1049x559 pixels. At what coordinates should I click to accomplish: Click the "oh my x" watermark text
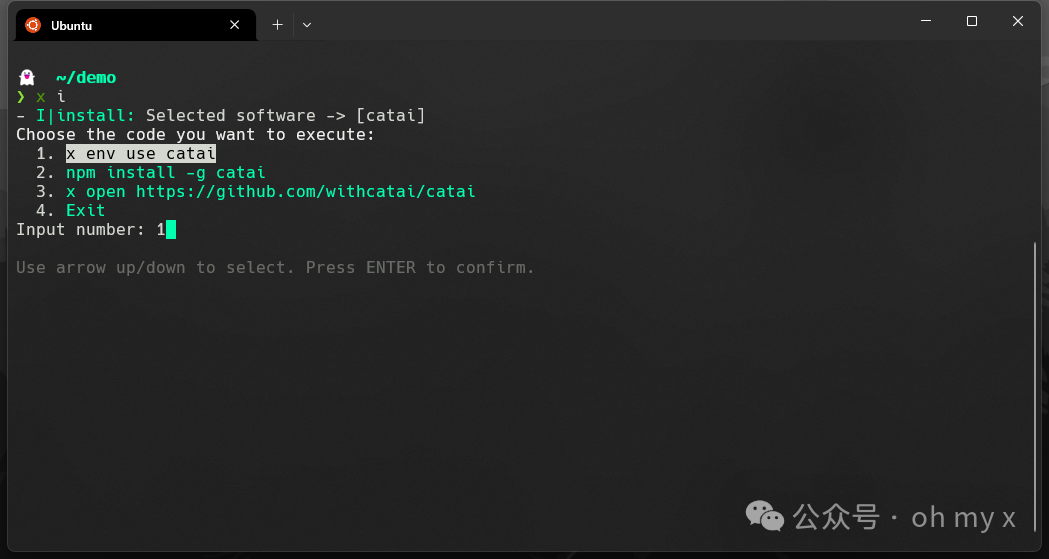[x=963, y=517]
